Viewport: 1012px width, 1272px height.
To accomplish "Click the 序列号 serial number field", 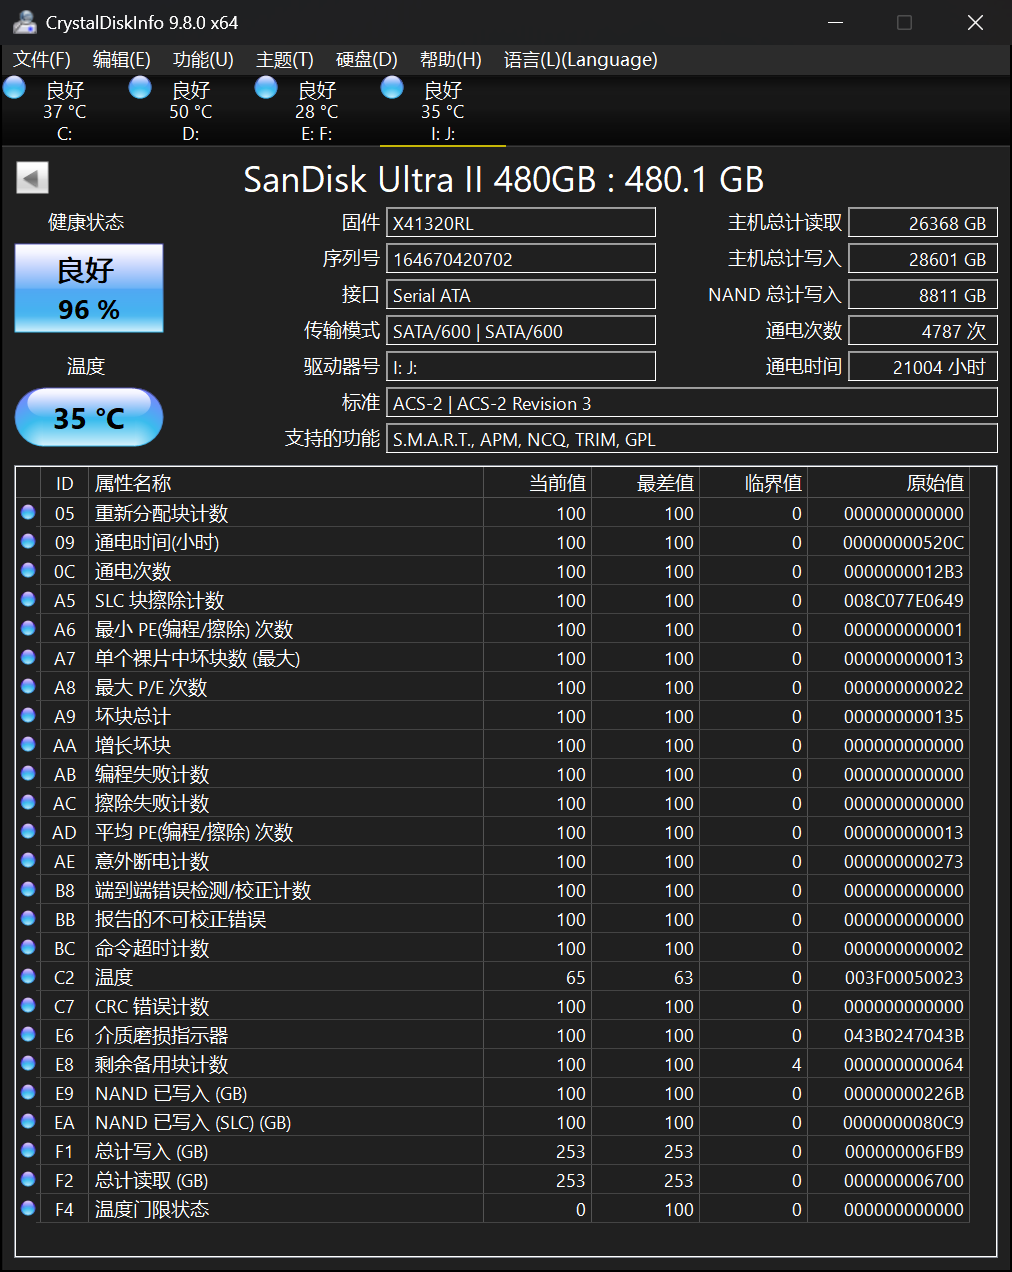I will coord(520,258).
